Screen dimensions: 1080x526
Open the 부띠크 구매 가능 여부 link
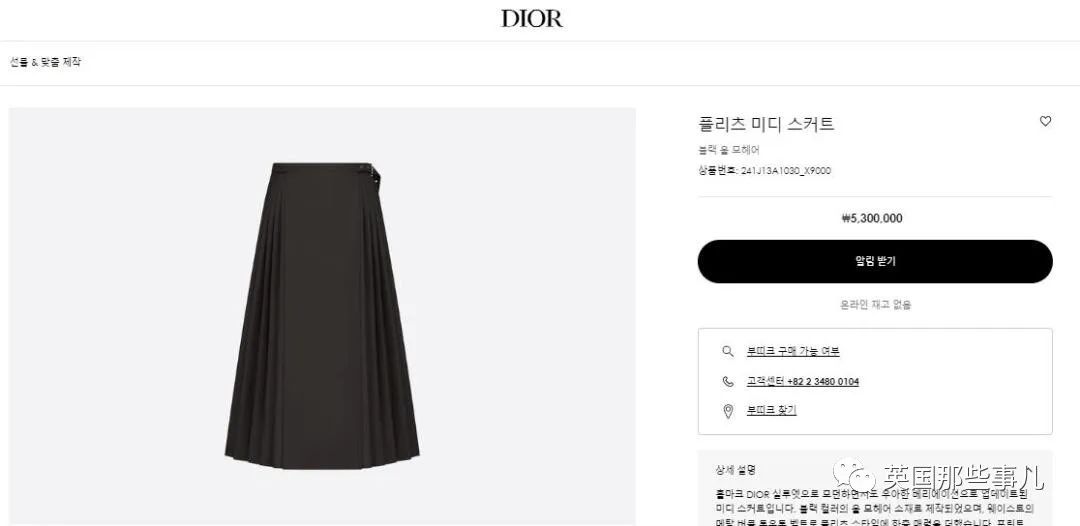coord(793,351)
